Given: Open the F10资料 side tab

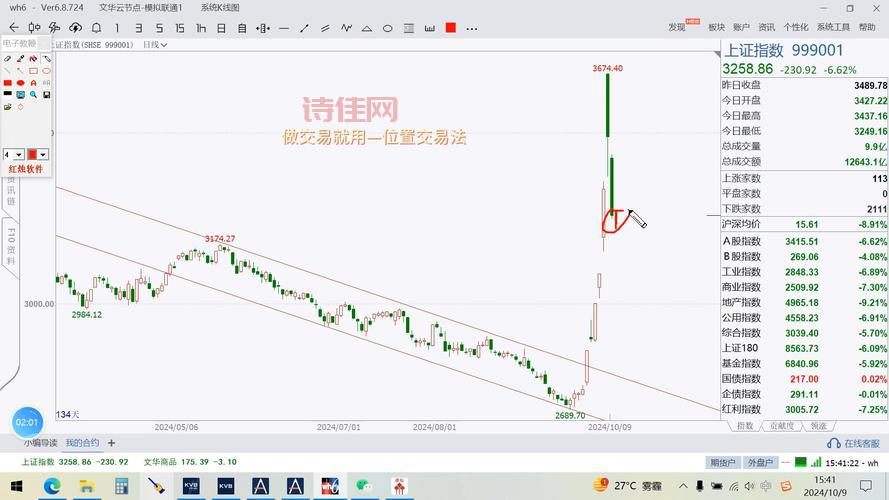Looking at the screenshot, I should point(11,247).
